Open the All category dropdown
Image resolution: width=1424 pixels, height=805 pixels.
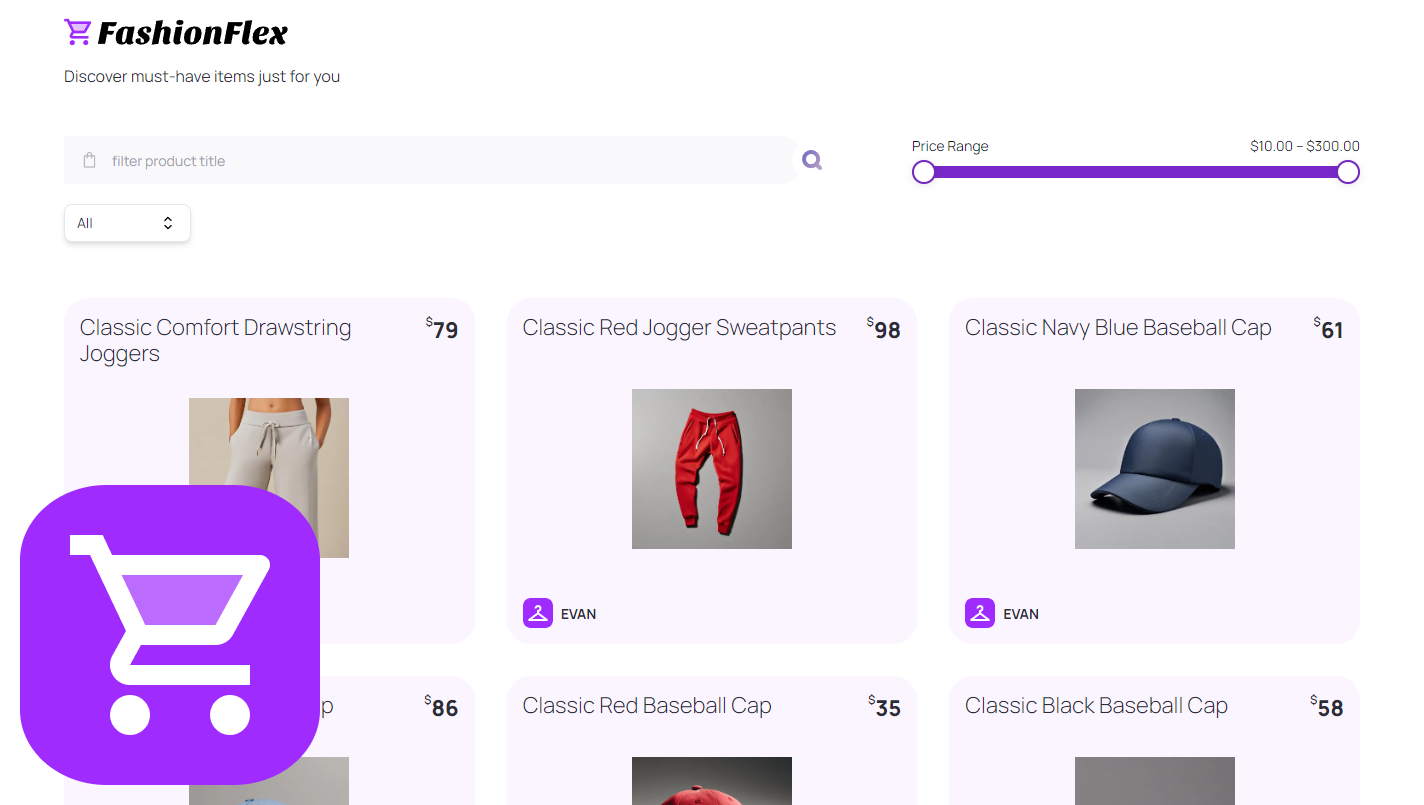(x=127, y=223)
